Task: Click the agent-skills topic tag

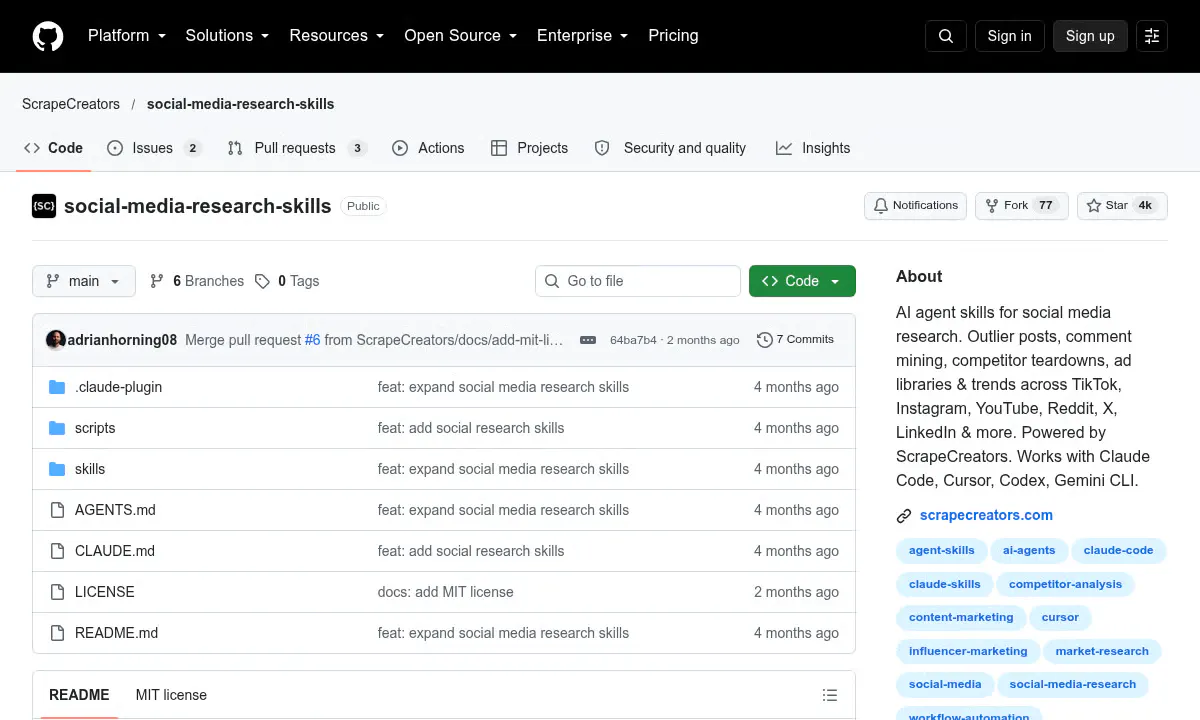Action: (941, 550)
